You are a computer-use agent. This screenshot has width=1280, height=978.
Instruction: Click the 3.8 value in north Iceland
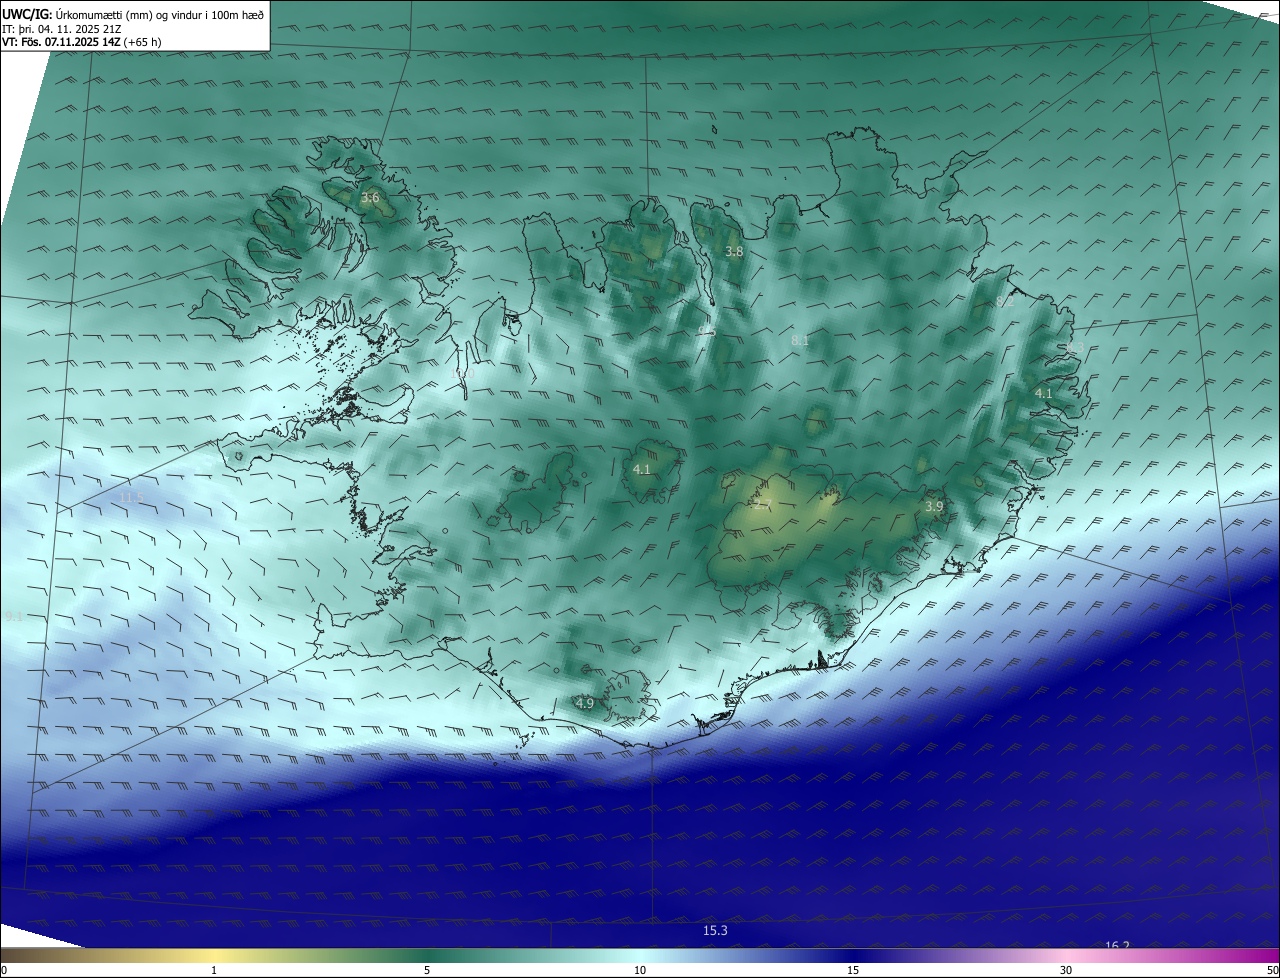734,252
